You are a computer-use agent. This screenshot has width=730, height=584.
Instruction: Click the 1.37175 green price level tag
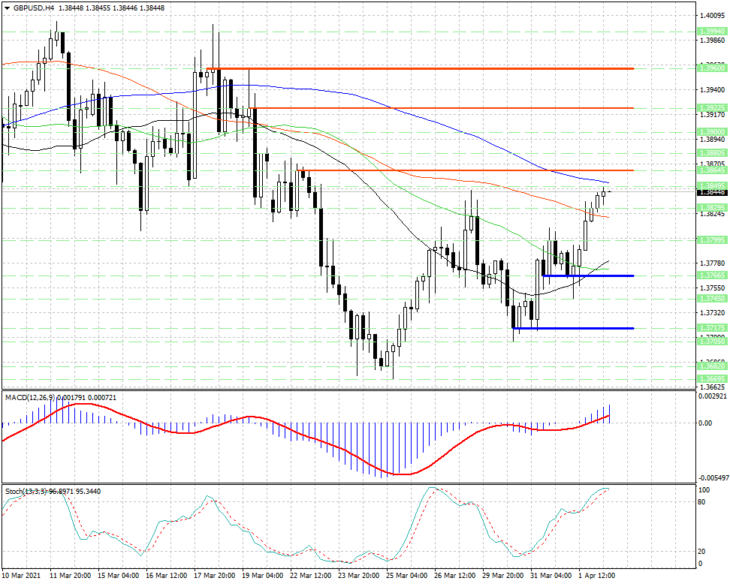[x=712, y=328]
